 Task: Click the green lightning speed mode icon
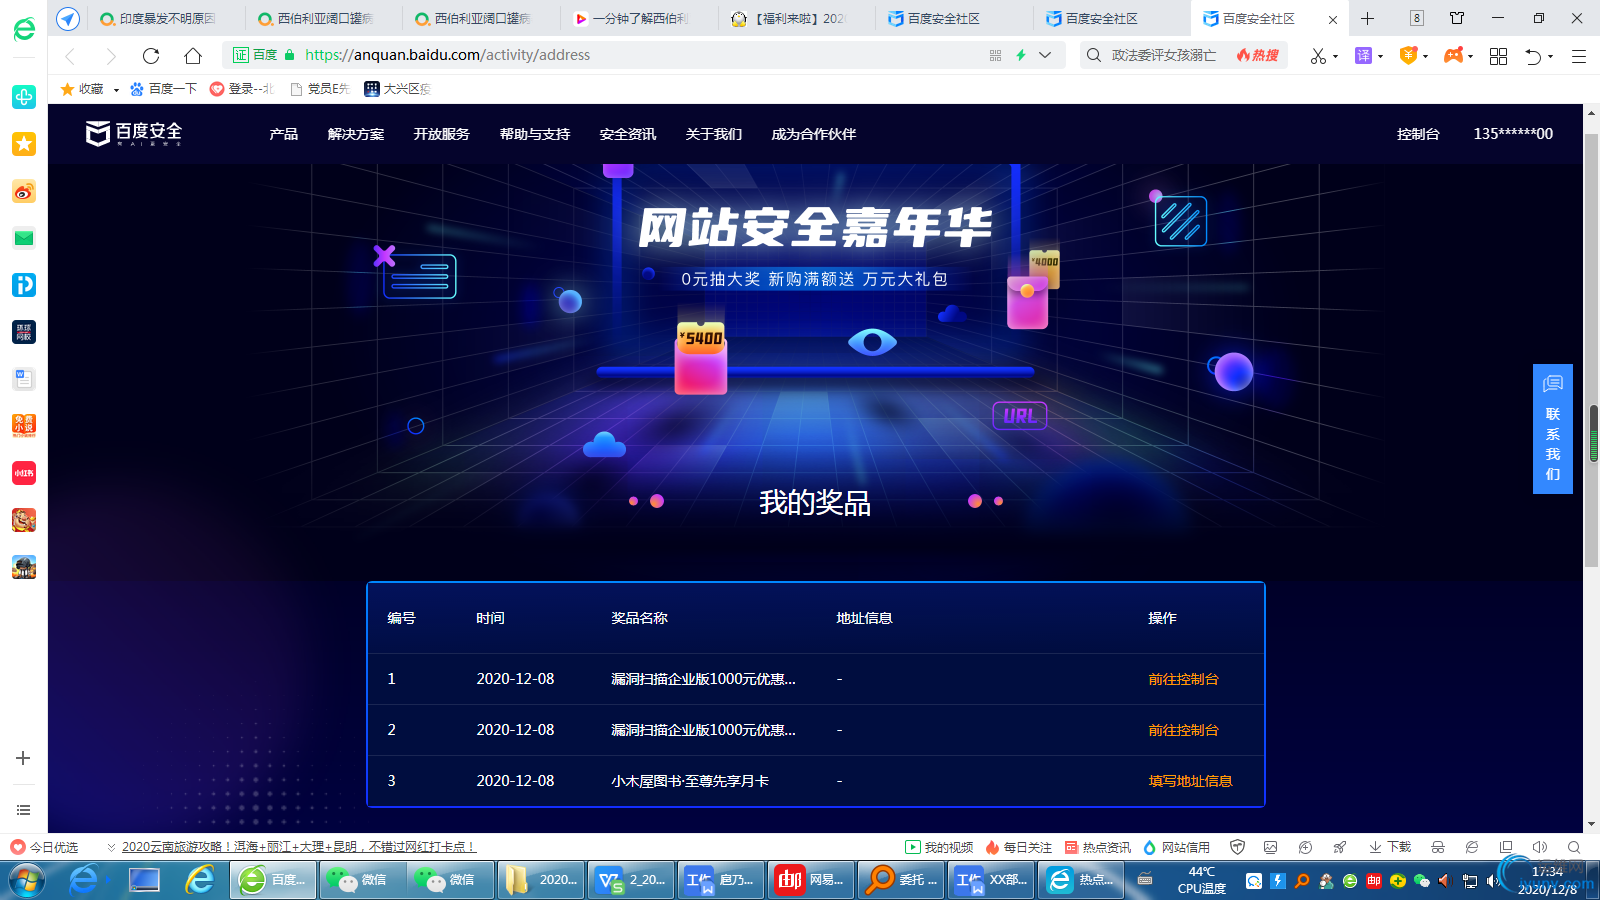coord(1021,55)
